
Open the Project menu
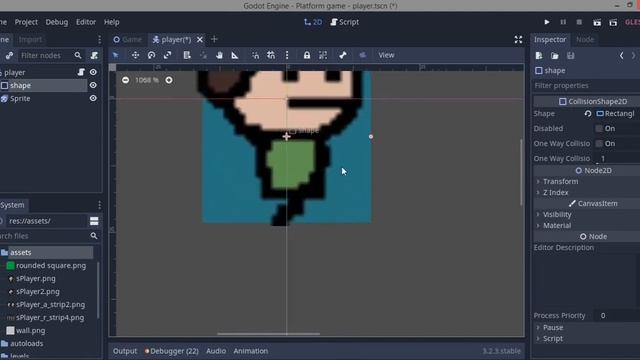[x=26, y=22]
